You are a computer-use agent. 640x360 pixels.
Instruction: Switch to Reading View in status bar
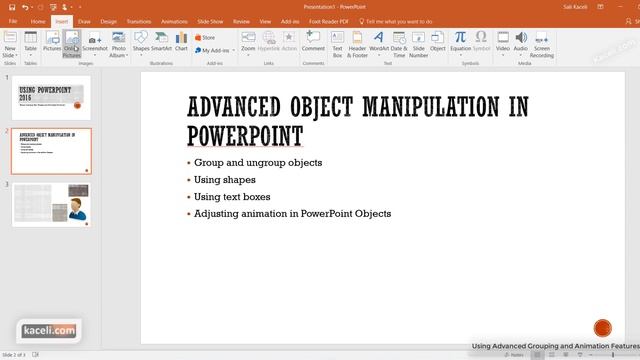click(566, 355)
